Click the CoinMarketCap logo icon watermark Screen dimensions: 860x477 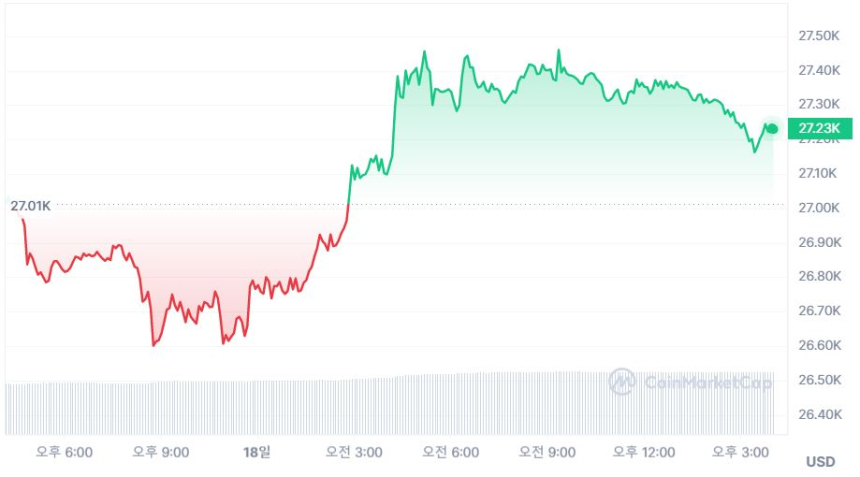point(622,381)
